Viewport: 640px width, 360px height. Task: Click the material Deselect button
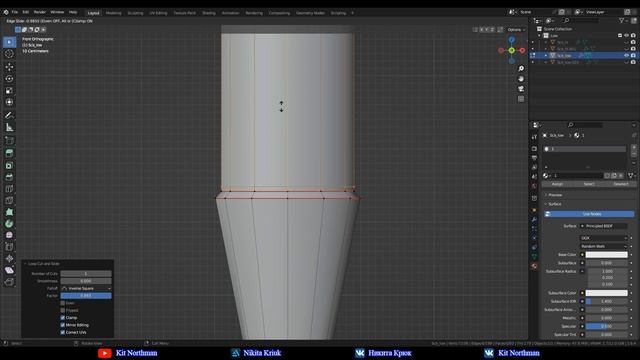pos(620,184)
